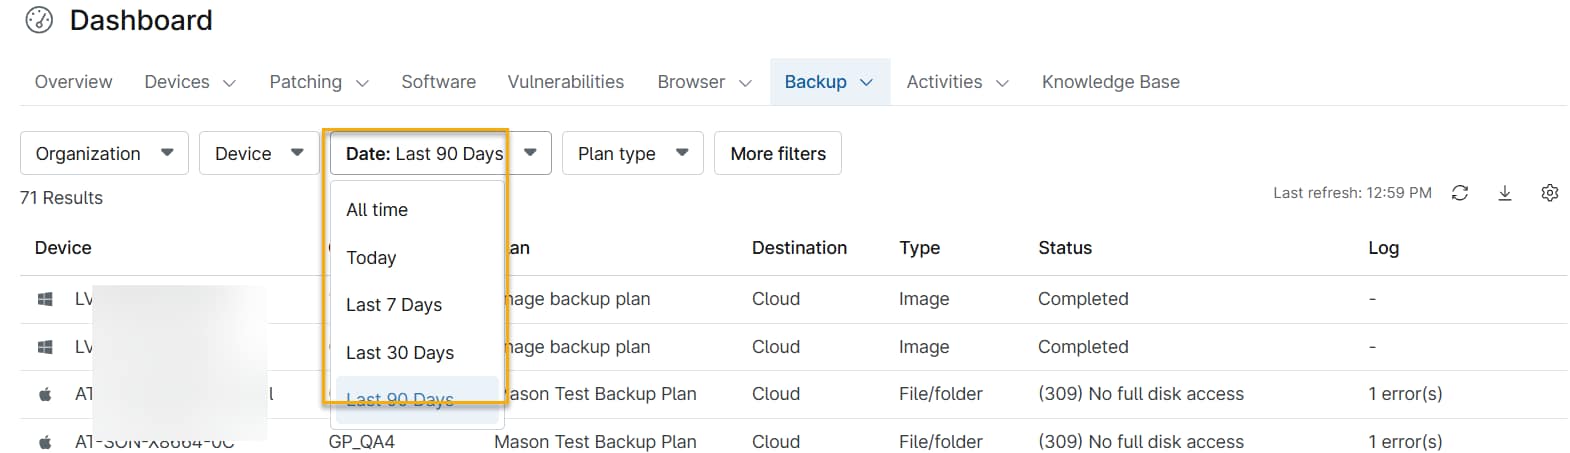The width and height of the screenshot is (1570, 453).
Task: Click the 1 error(s) log entry
Action: click(1404, 394)
